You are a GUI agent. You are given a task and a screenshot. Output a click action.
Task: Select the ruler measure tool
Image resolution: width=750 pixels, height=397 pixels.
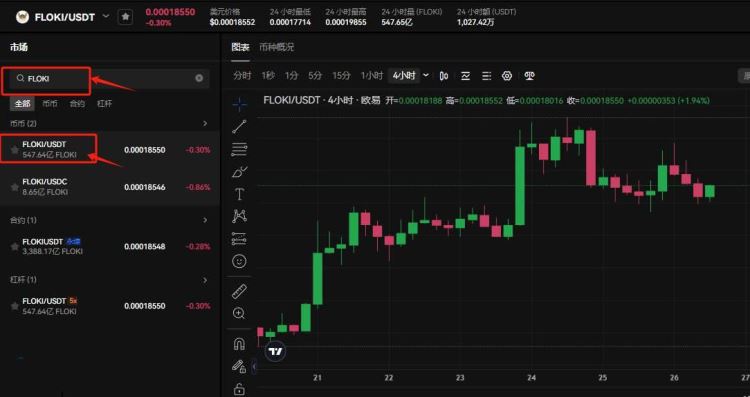[239, 291]
